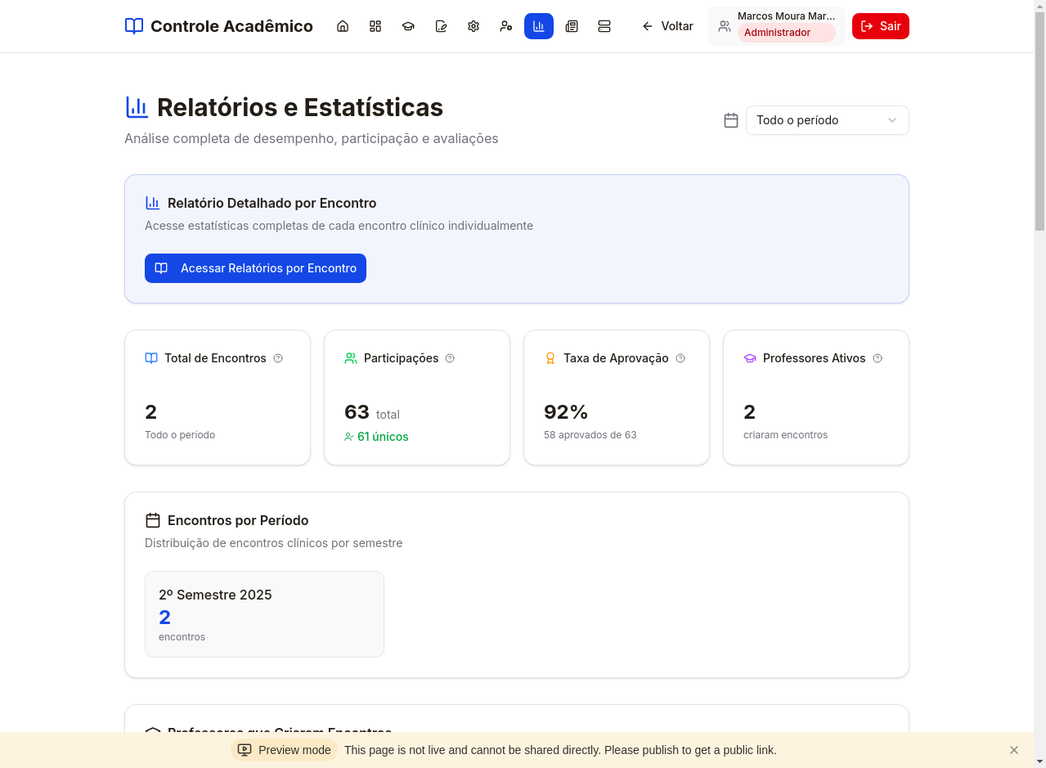Click the Voltar back navigation

[667, 26]
